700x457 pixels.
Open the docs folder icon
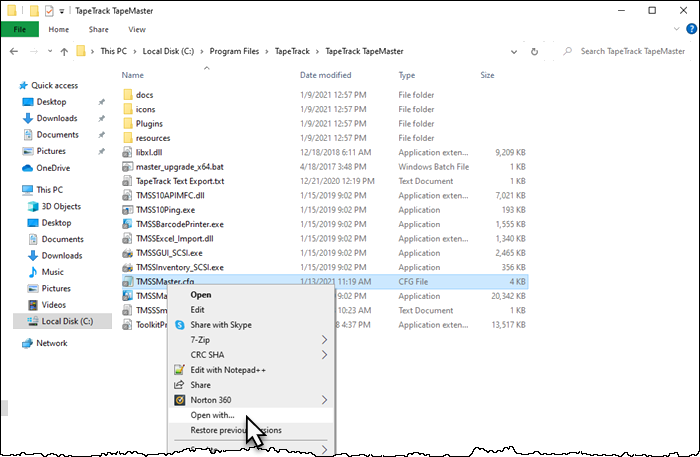(x=128, y=95)
